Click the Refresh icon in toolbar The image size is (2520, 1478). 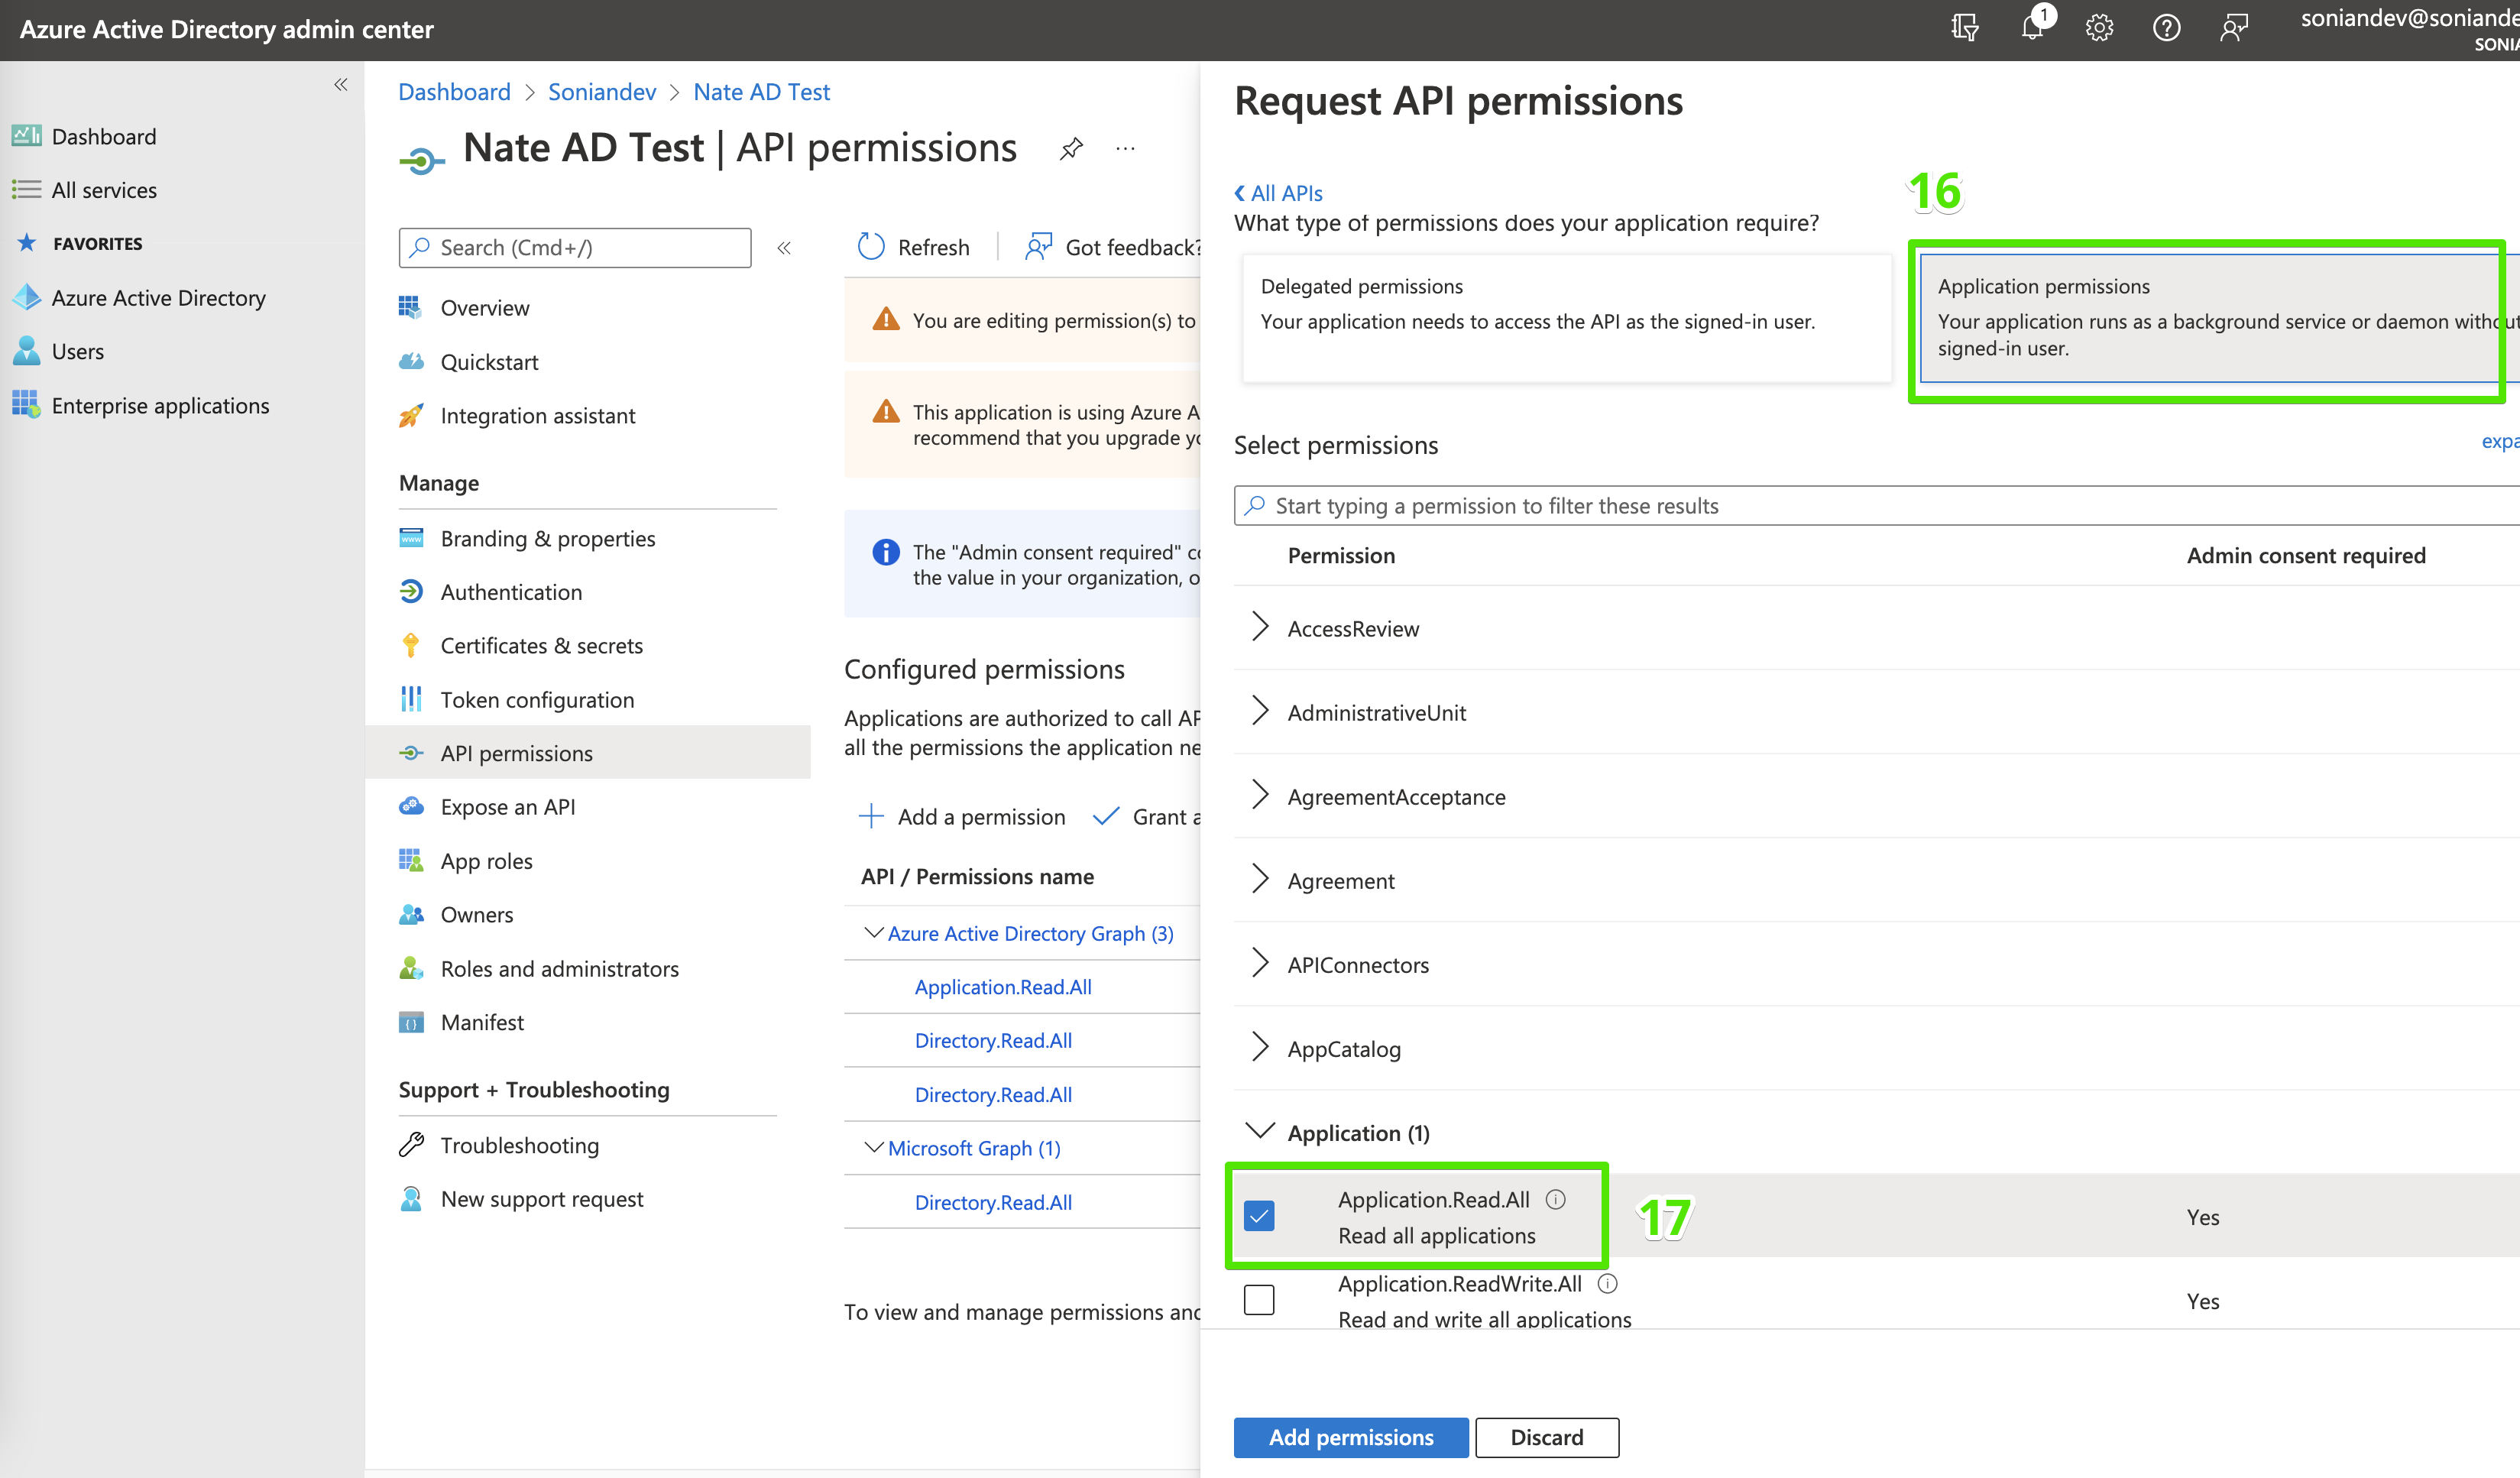[871, 247]
